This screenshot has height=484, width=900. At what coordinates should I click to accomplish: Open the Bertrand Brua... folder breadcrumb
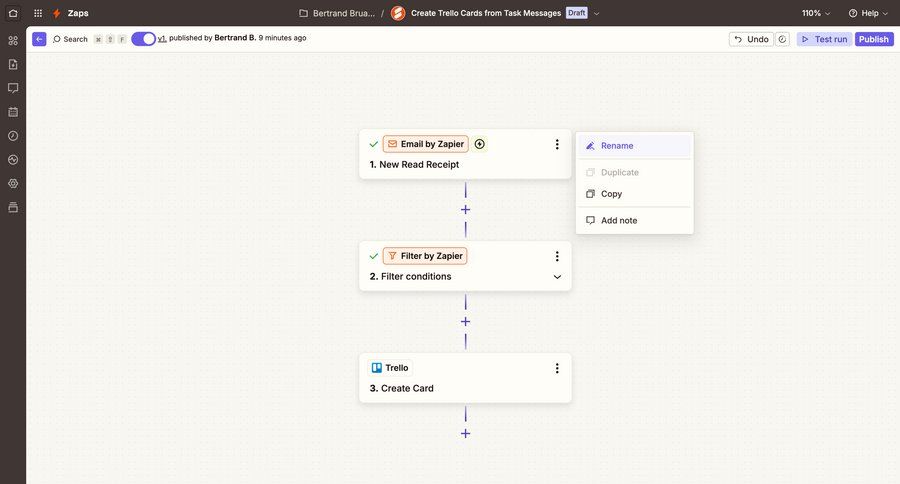pyautogui.click(x=337, y=13)
